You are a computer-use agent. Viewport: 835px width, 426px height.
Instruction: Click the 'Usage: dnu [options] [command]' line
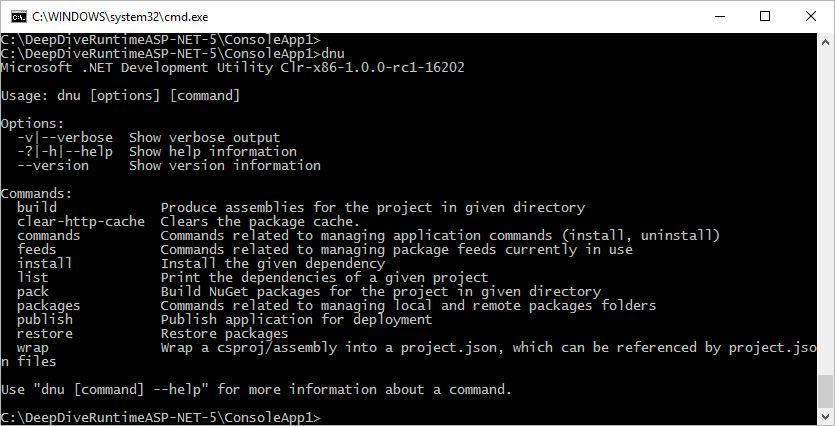[x=120, y=96]
